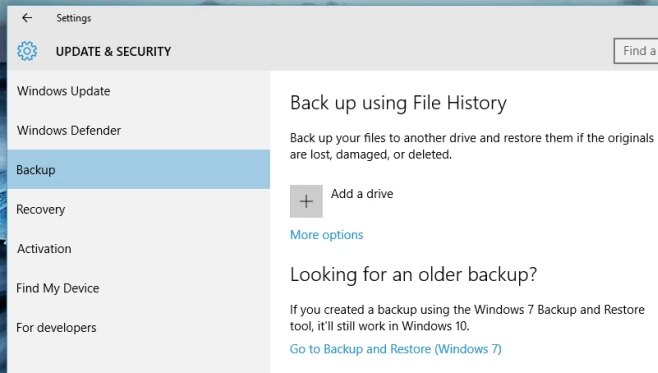
Task: Click the Add a drive label
Action: point(362,194)
